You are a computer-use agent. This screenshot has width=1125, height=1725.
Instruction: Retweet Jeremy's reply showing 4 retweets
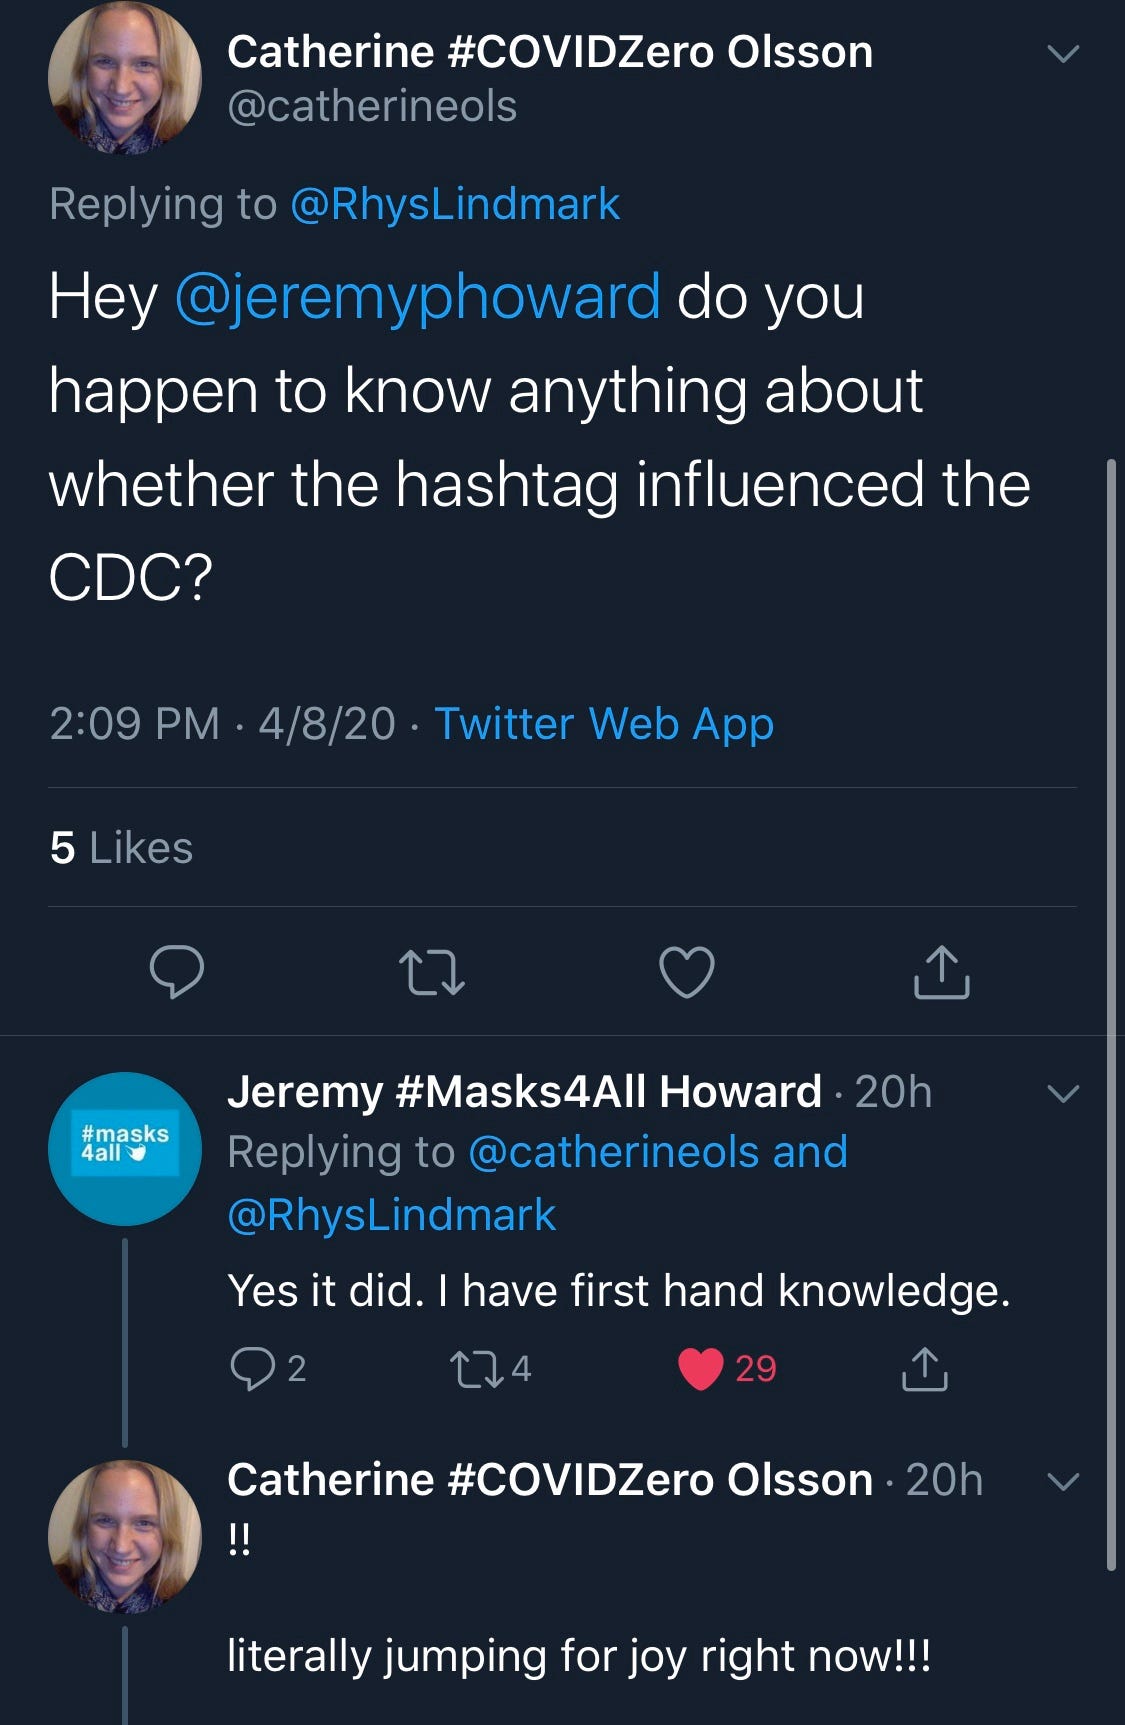tap(490, 1368)
